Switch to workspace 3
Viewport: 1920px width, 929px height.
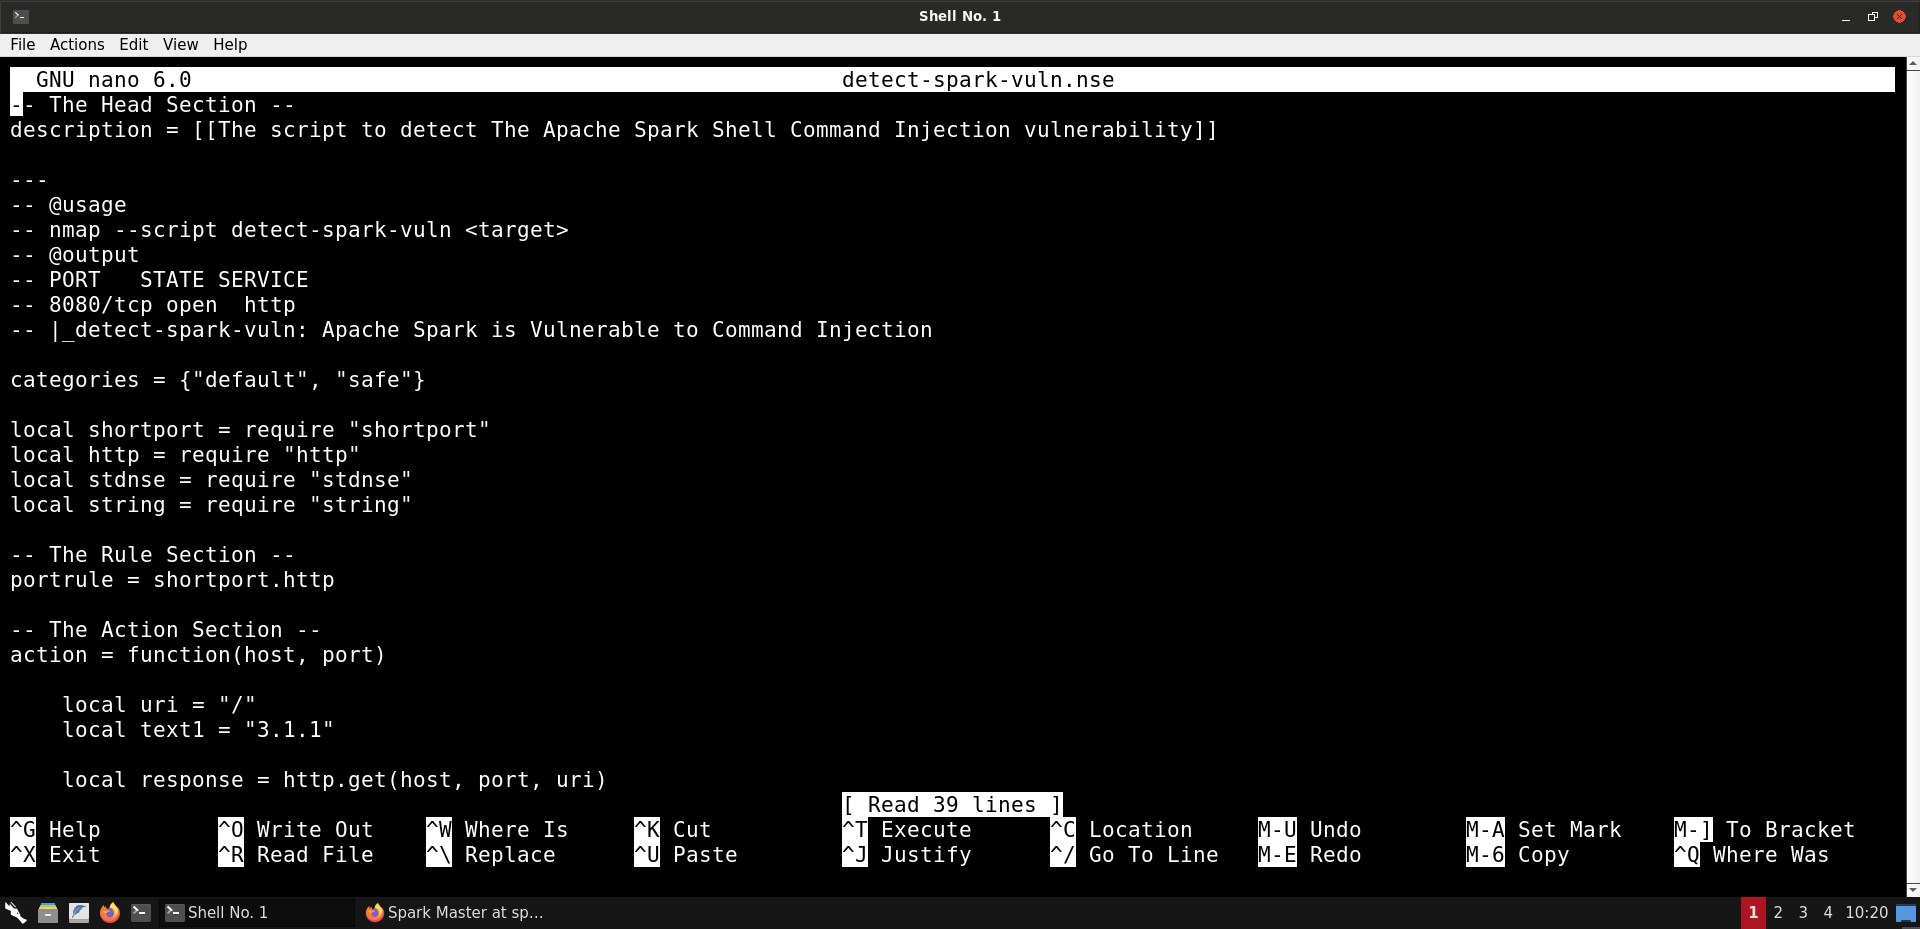coord(1803,912)
